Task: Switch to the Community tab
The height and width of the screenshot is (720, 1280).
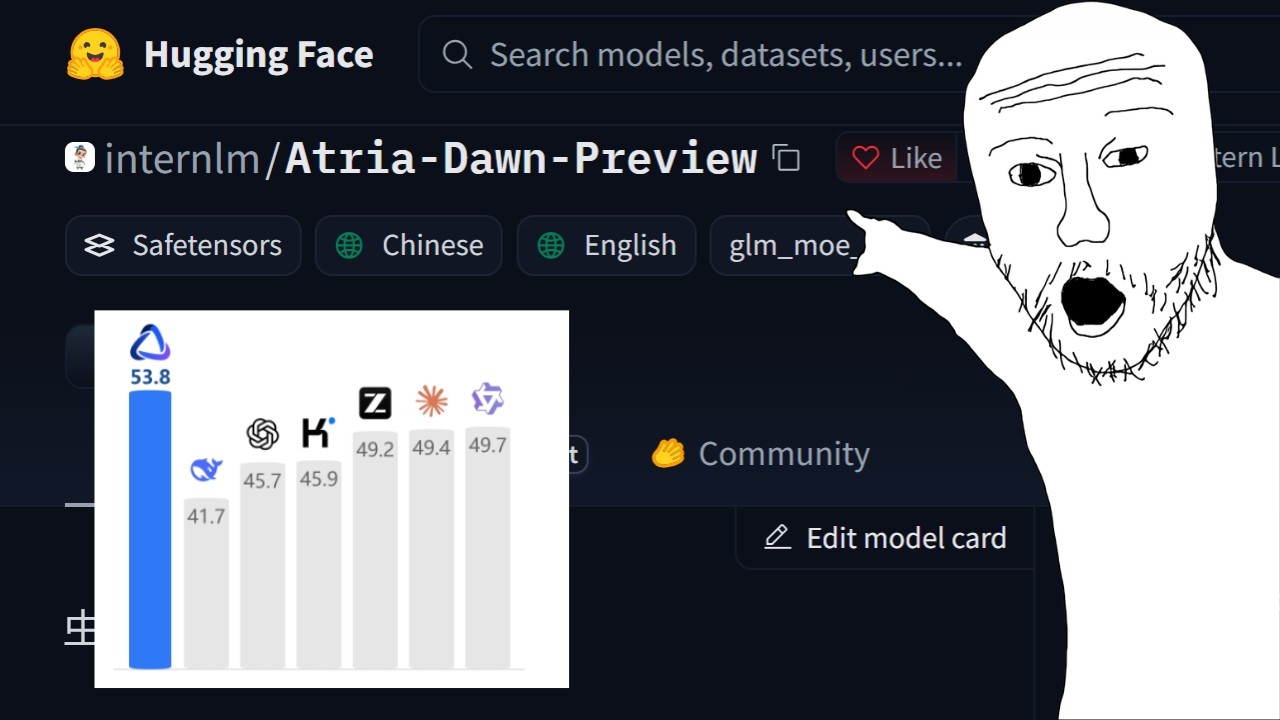Action: point(760,454)
